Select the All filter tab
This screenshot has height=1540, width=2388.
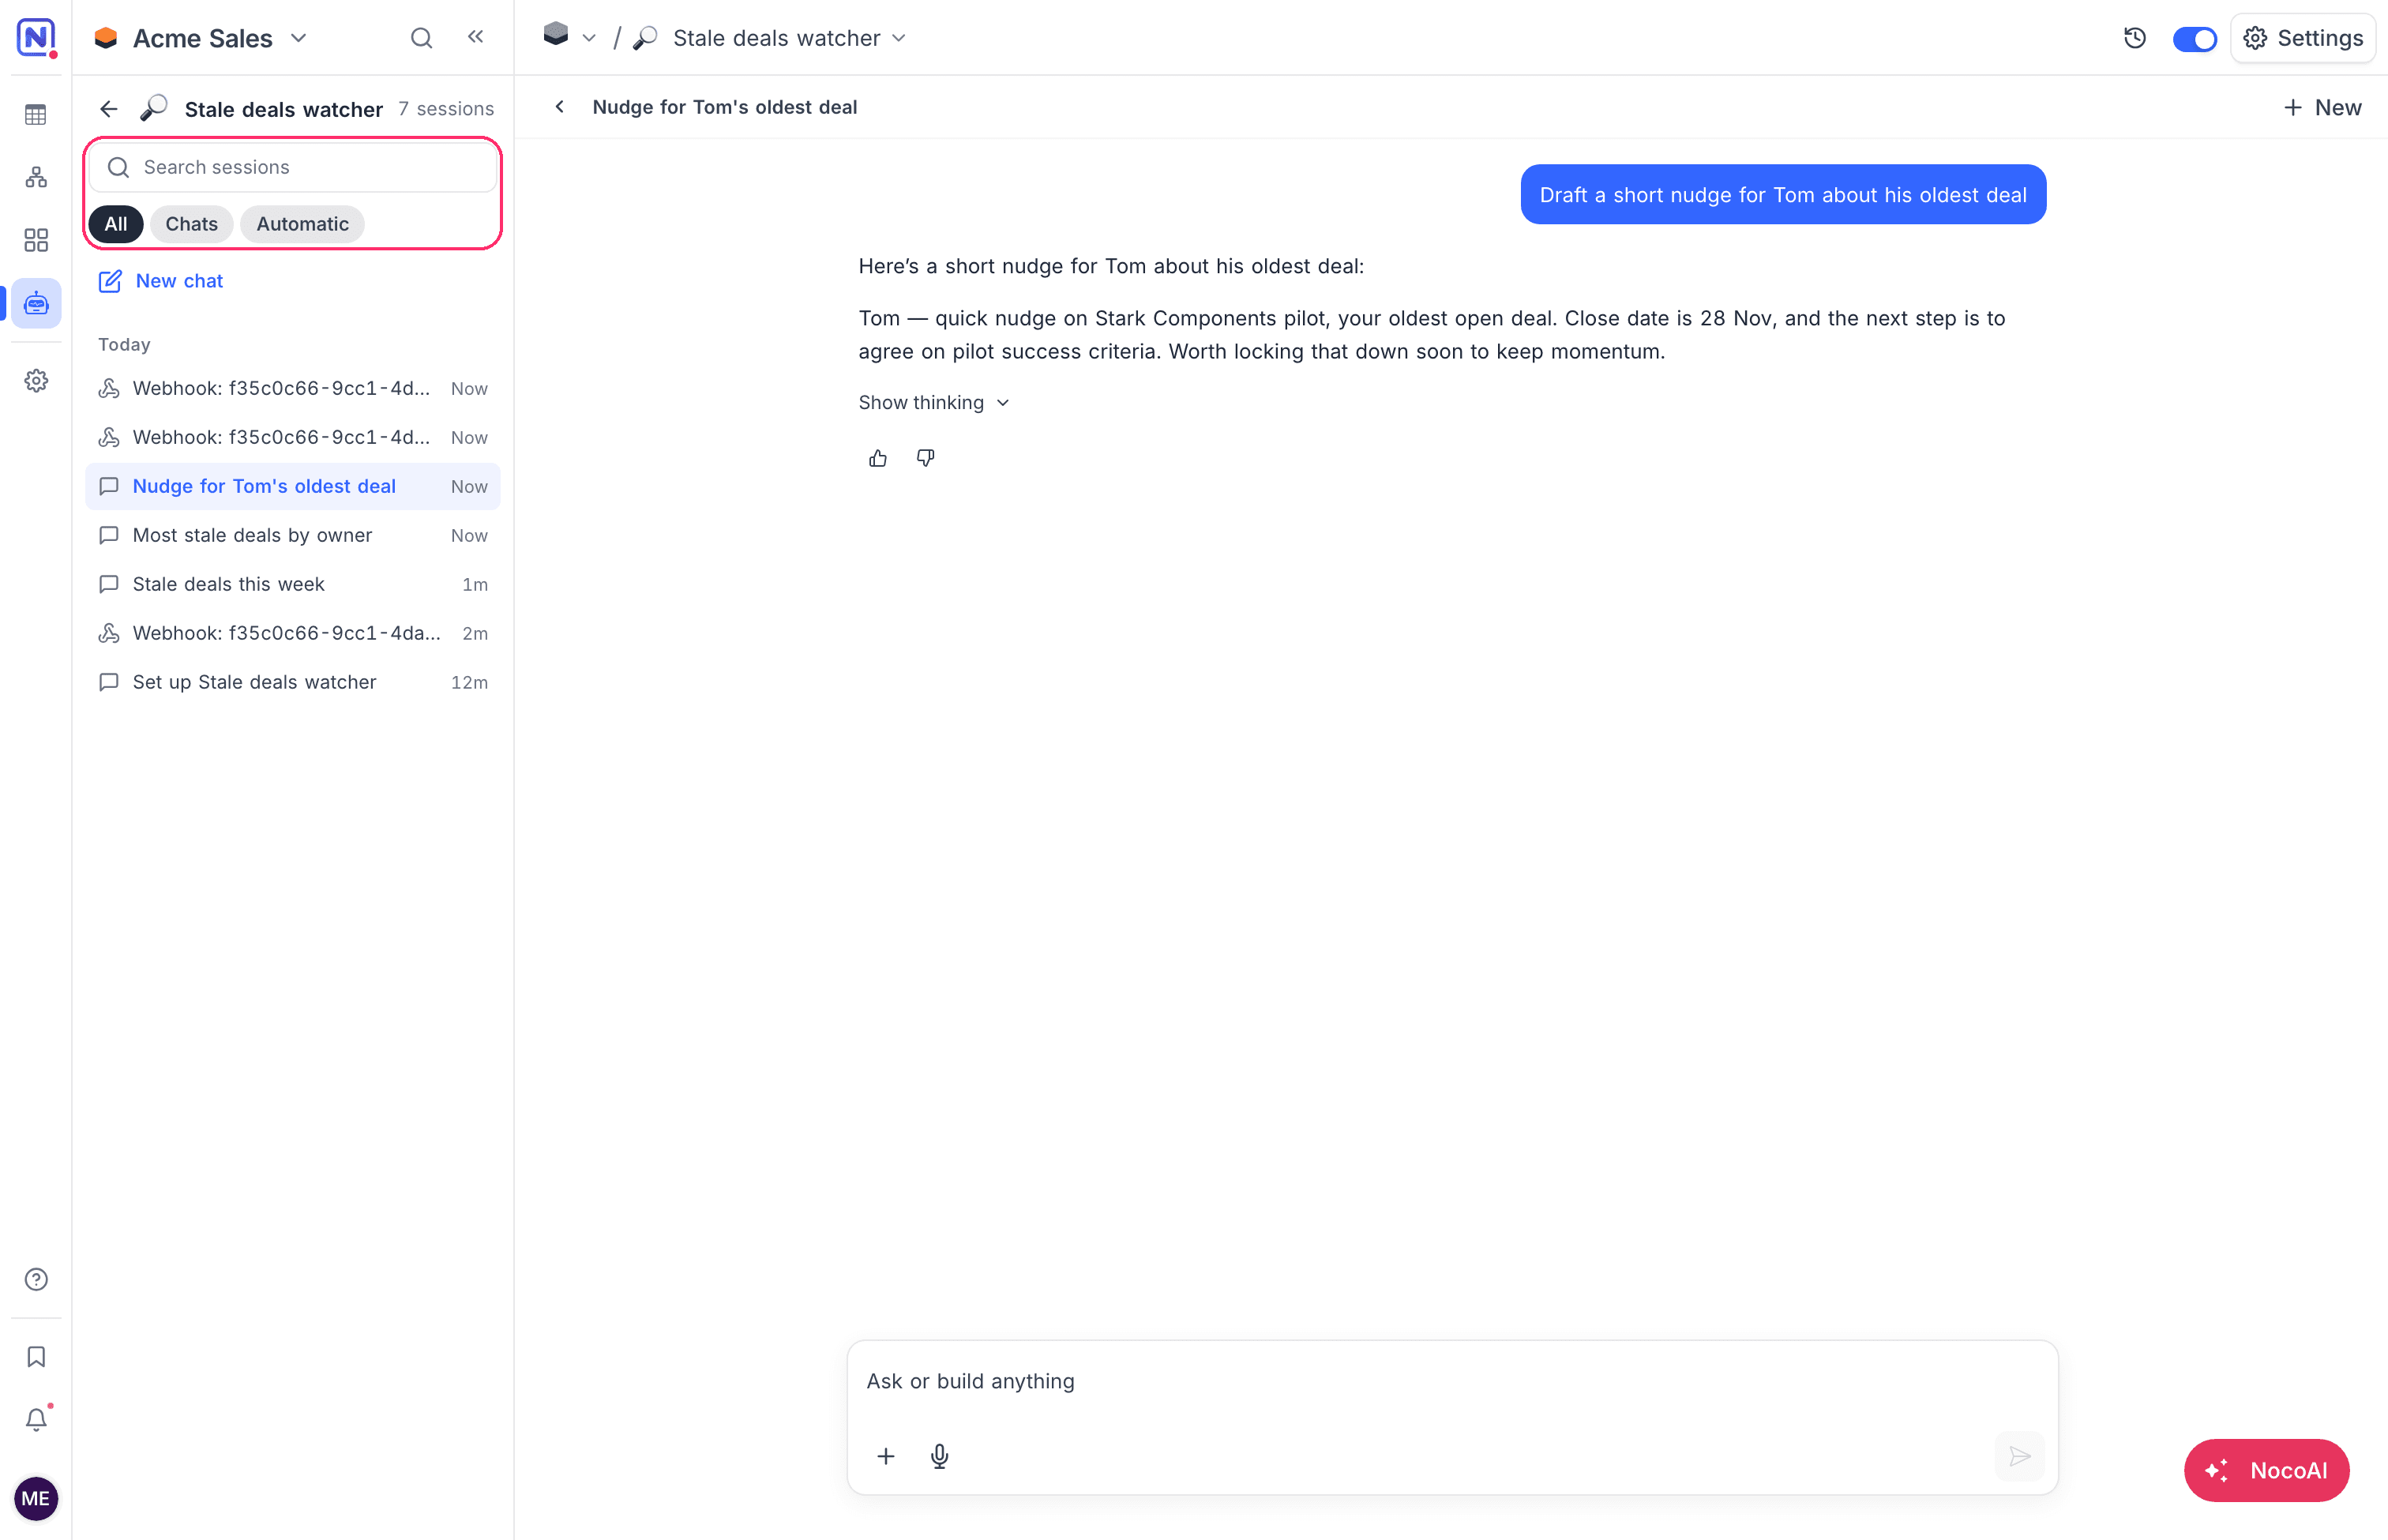click(x=116, y=224)
